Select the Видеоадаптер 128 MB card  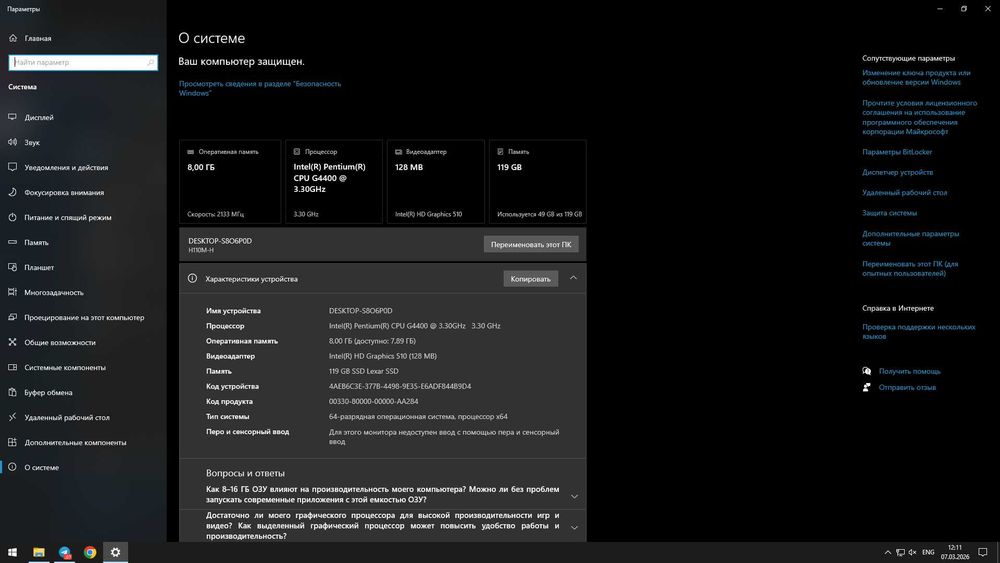coord(435,182)
